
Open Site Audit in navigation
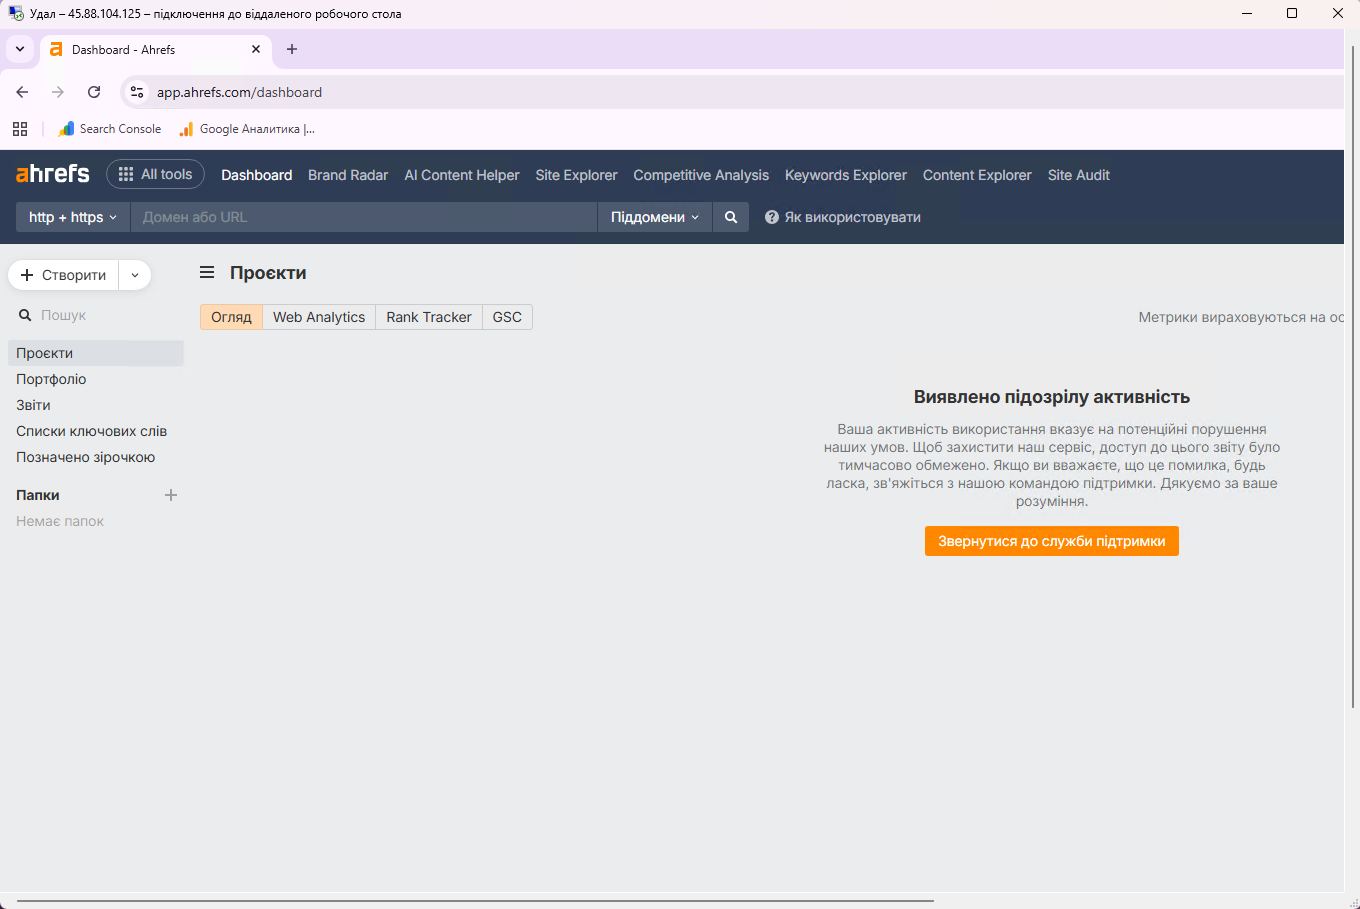click(x=1079, y=175)
